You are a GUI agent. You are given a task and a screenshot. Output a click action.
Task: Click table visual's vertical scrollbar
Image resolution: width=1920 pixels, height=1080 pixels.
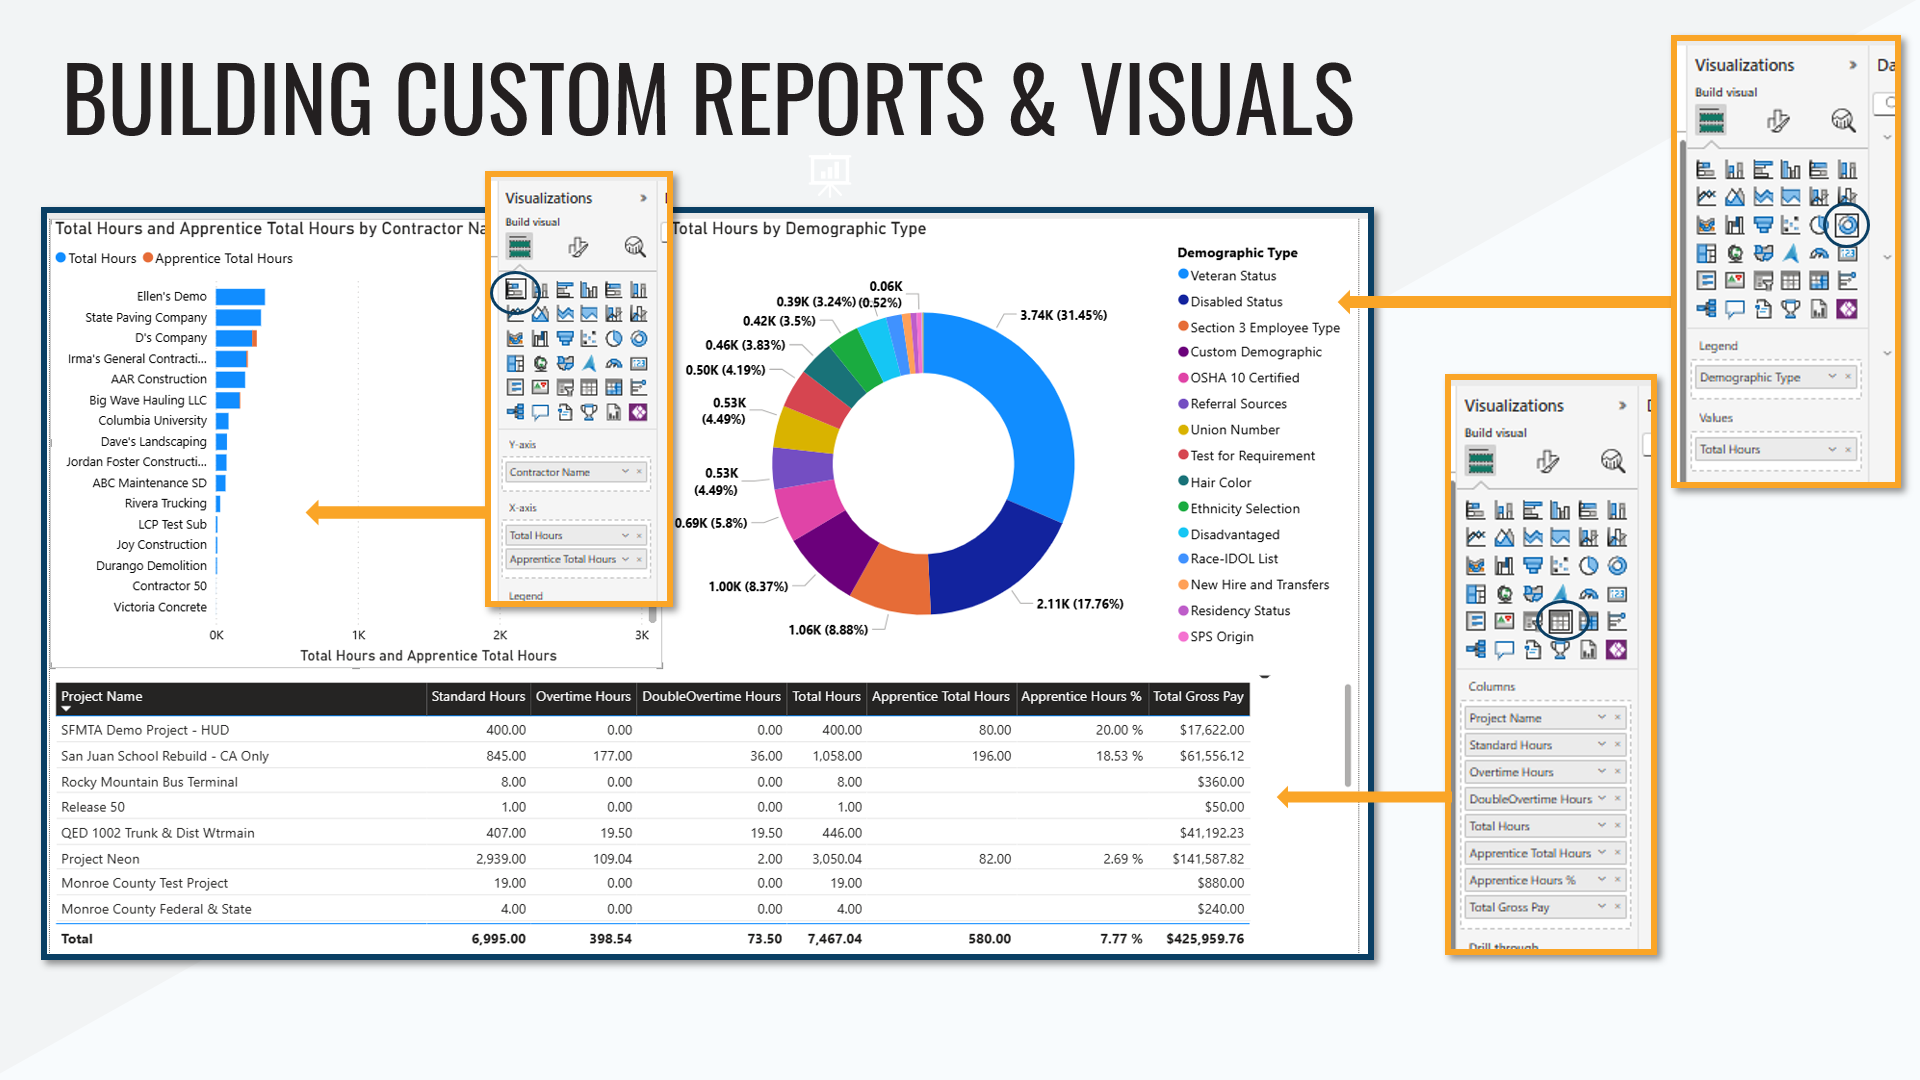coord(1347,735)
